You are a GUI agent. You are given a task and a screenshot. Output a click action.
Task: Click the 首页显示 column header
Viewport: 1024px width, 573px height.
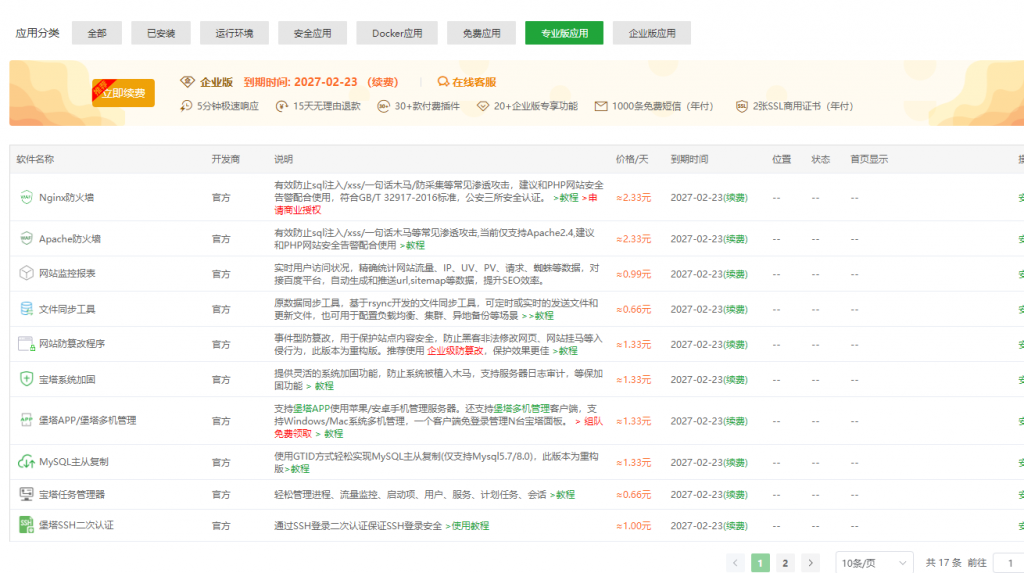point(869,159)
